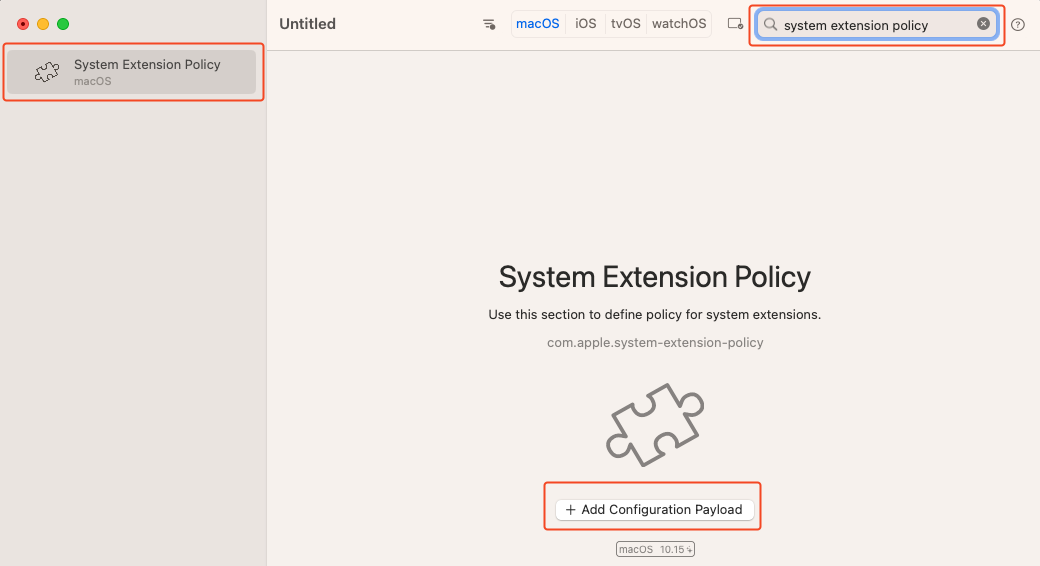The width and height of the screenshot is (1040, 566).
Task: Click the macOS 10.15 version badge
Action: [x=655, y=549]
